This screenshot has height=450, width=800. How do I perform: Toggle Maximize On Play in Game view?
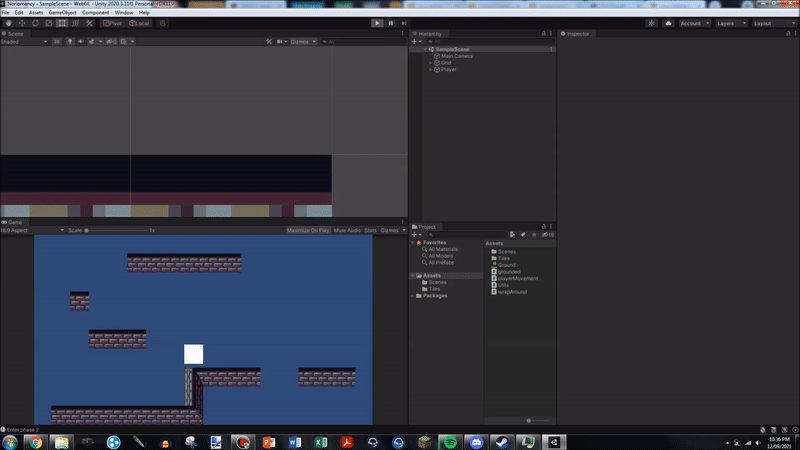(307, 230)
